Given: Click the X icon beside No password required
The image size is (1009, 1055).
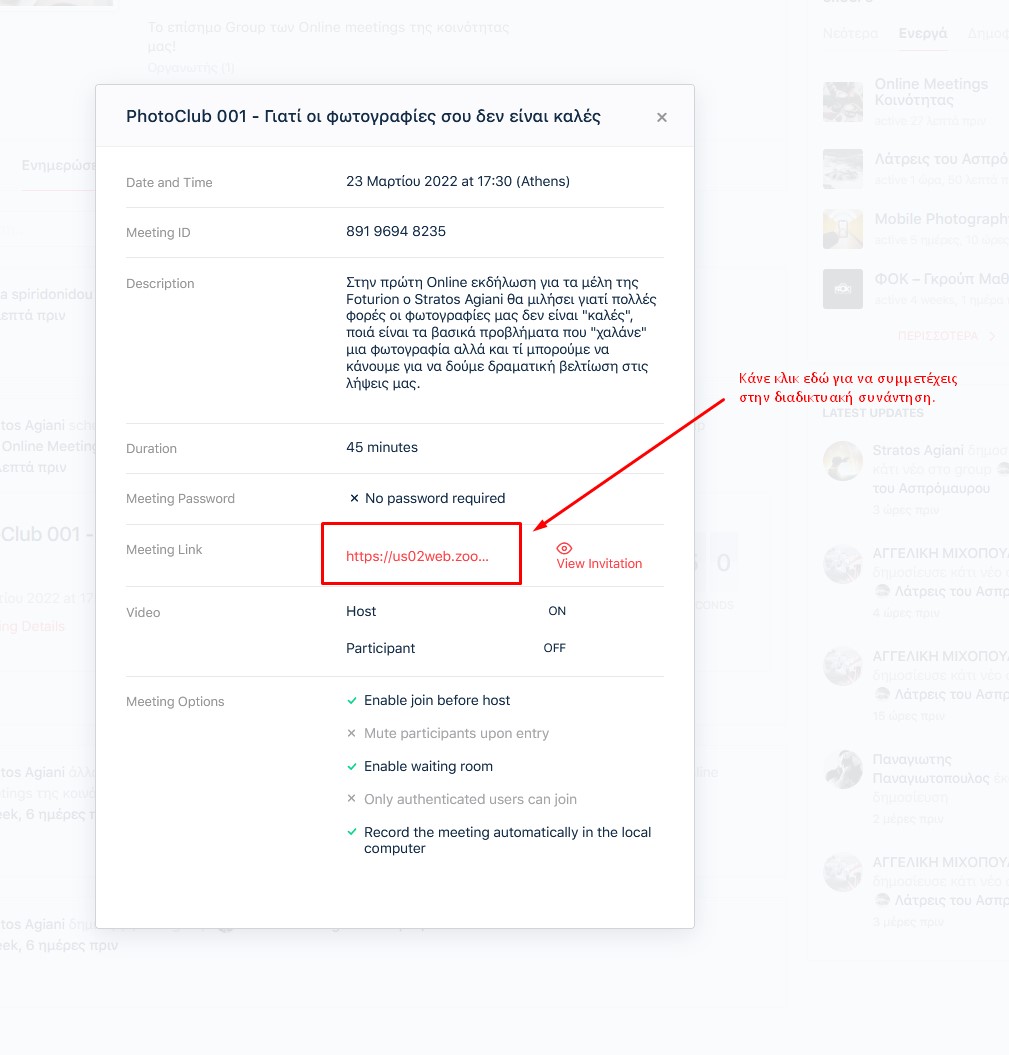Looking at the screenshot, I should click(354, 499).
